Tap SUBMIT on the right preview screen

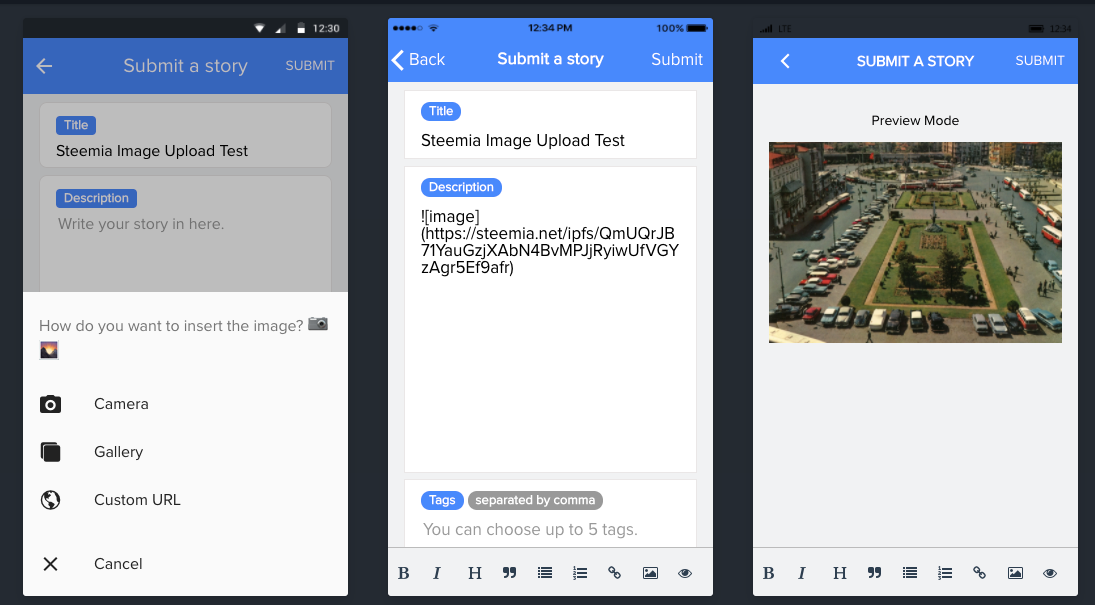tap(1040, 61)
